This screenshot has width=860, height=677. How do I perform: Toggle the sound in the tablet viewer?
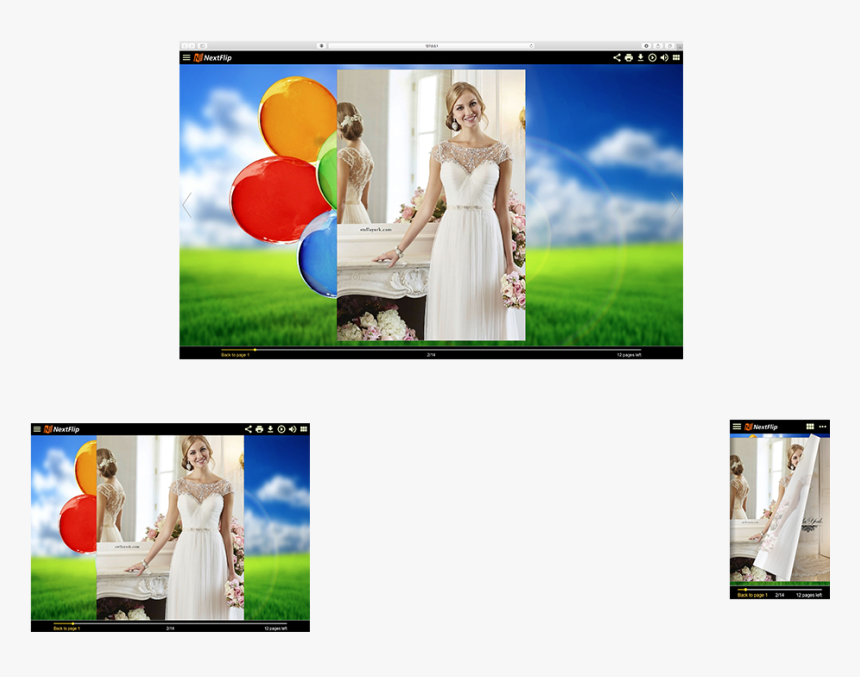point(293,429)
